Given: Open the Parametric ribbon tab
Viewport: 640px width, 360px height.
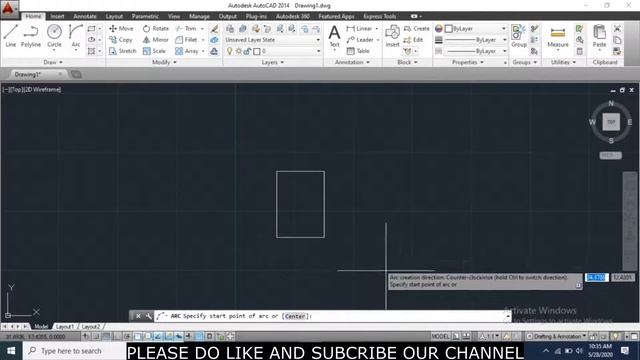Looking at the screenshot, I should 145,16.
